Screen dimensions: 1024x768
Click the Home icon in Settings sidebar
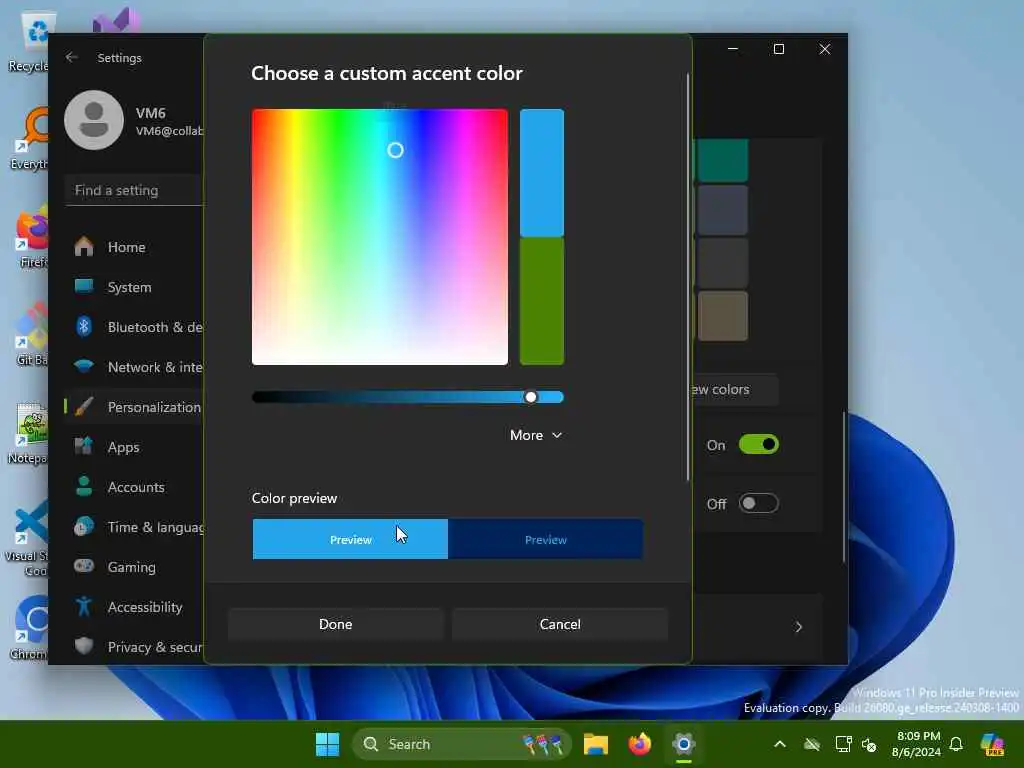pyautogui.click(x=84, y=247)
